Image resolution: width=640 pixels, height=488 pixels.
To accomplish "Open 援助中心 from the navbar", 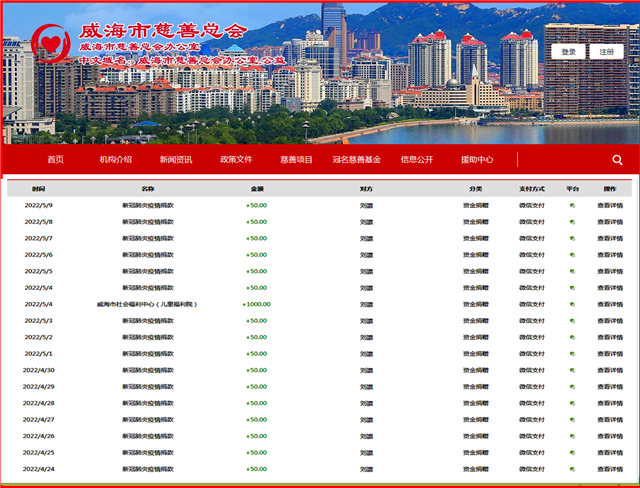I will coord(477,160).
